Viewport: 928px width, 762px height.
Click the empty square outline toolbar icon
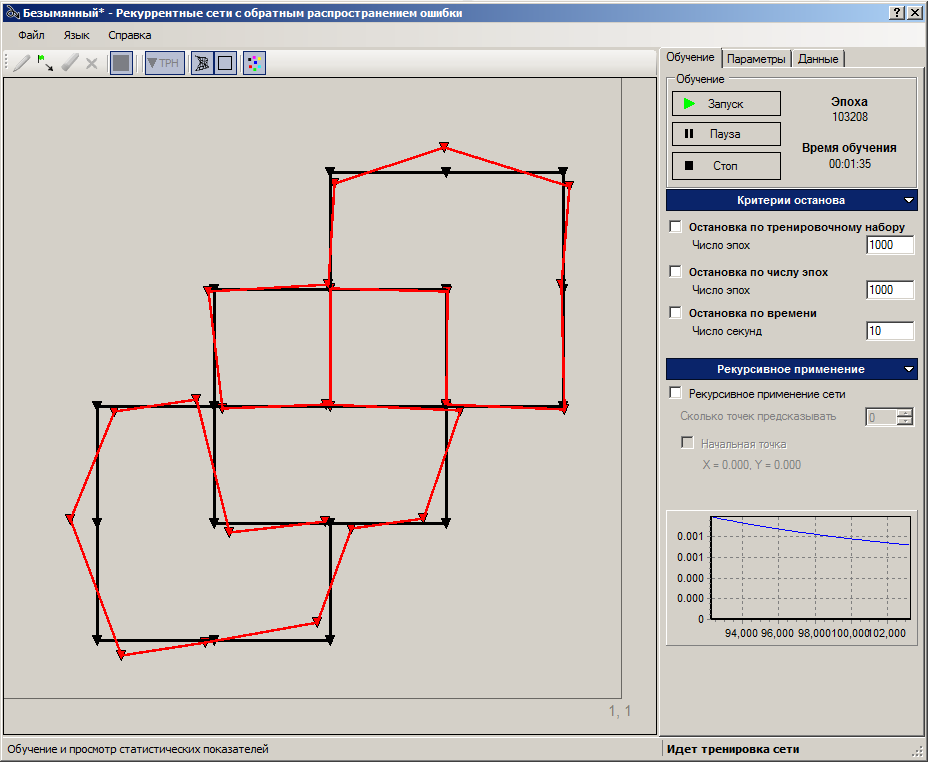click(225, 63)
